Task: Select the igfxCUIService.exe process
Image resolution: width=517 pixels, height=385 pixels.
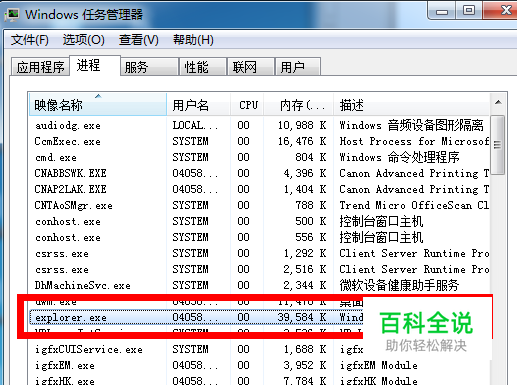Action: point(196,349)
